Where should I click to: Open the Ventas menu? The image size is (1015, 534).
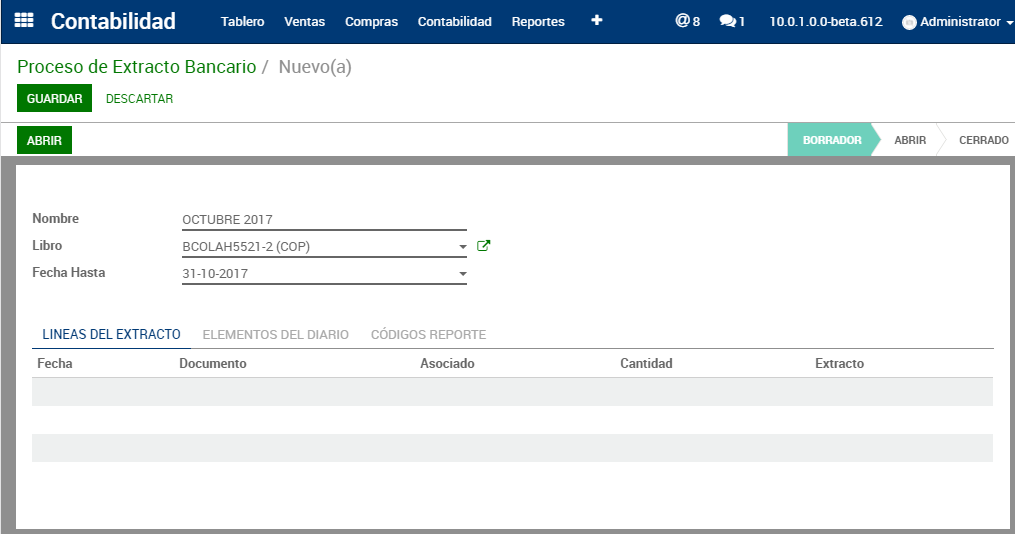point(304,22)
